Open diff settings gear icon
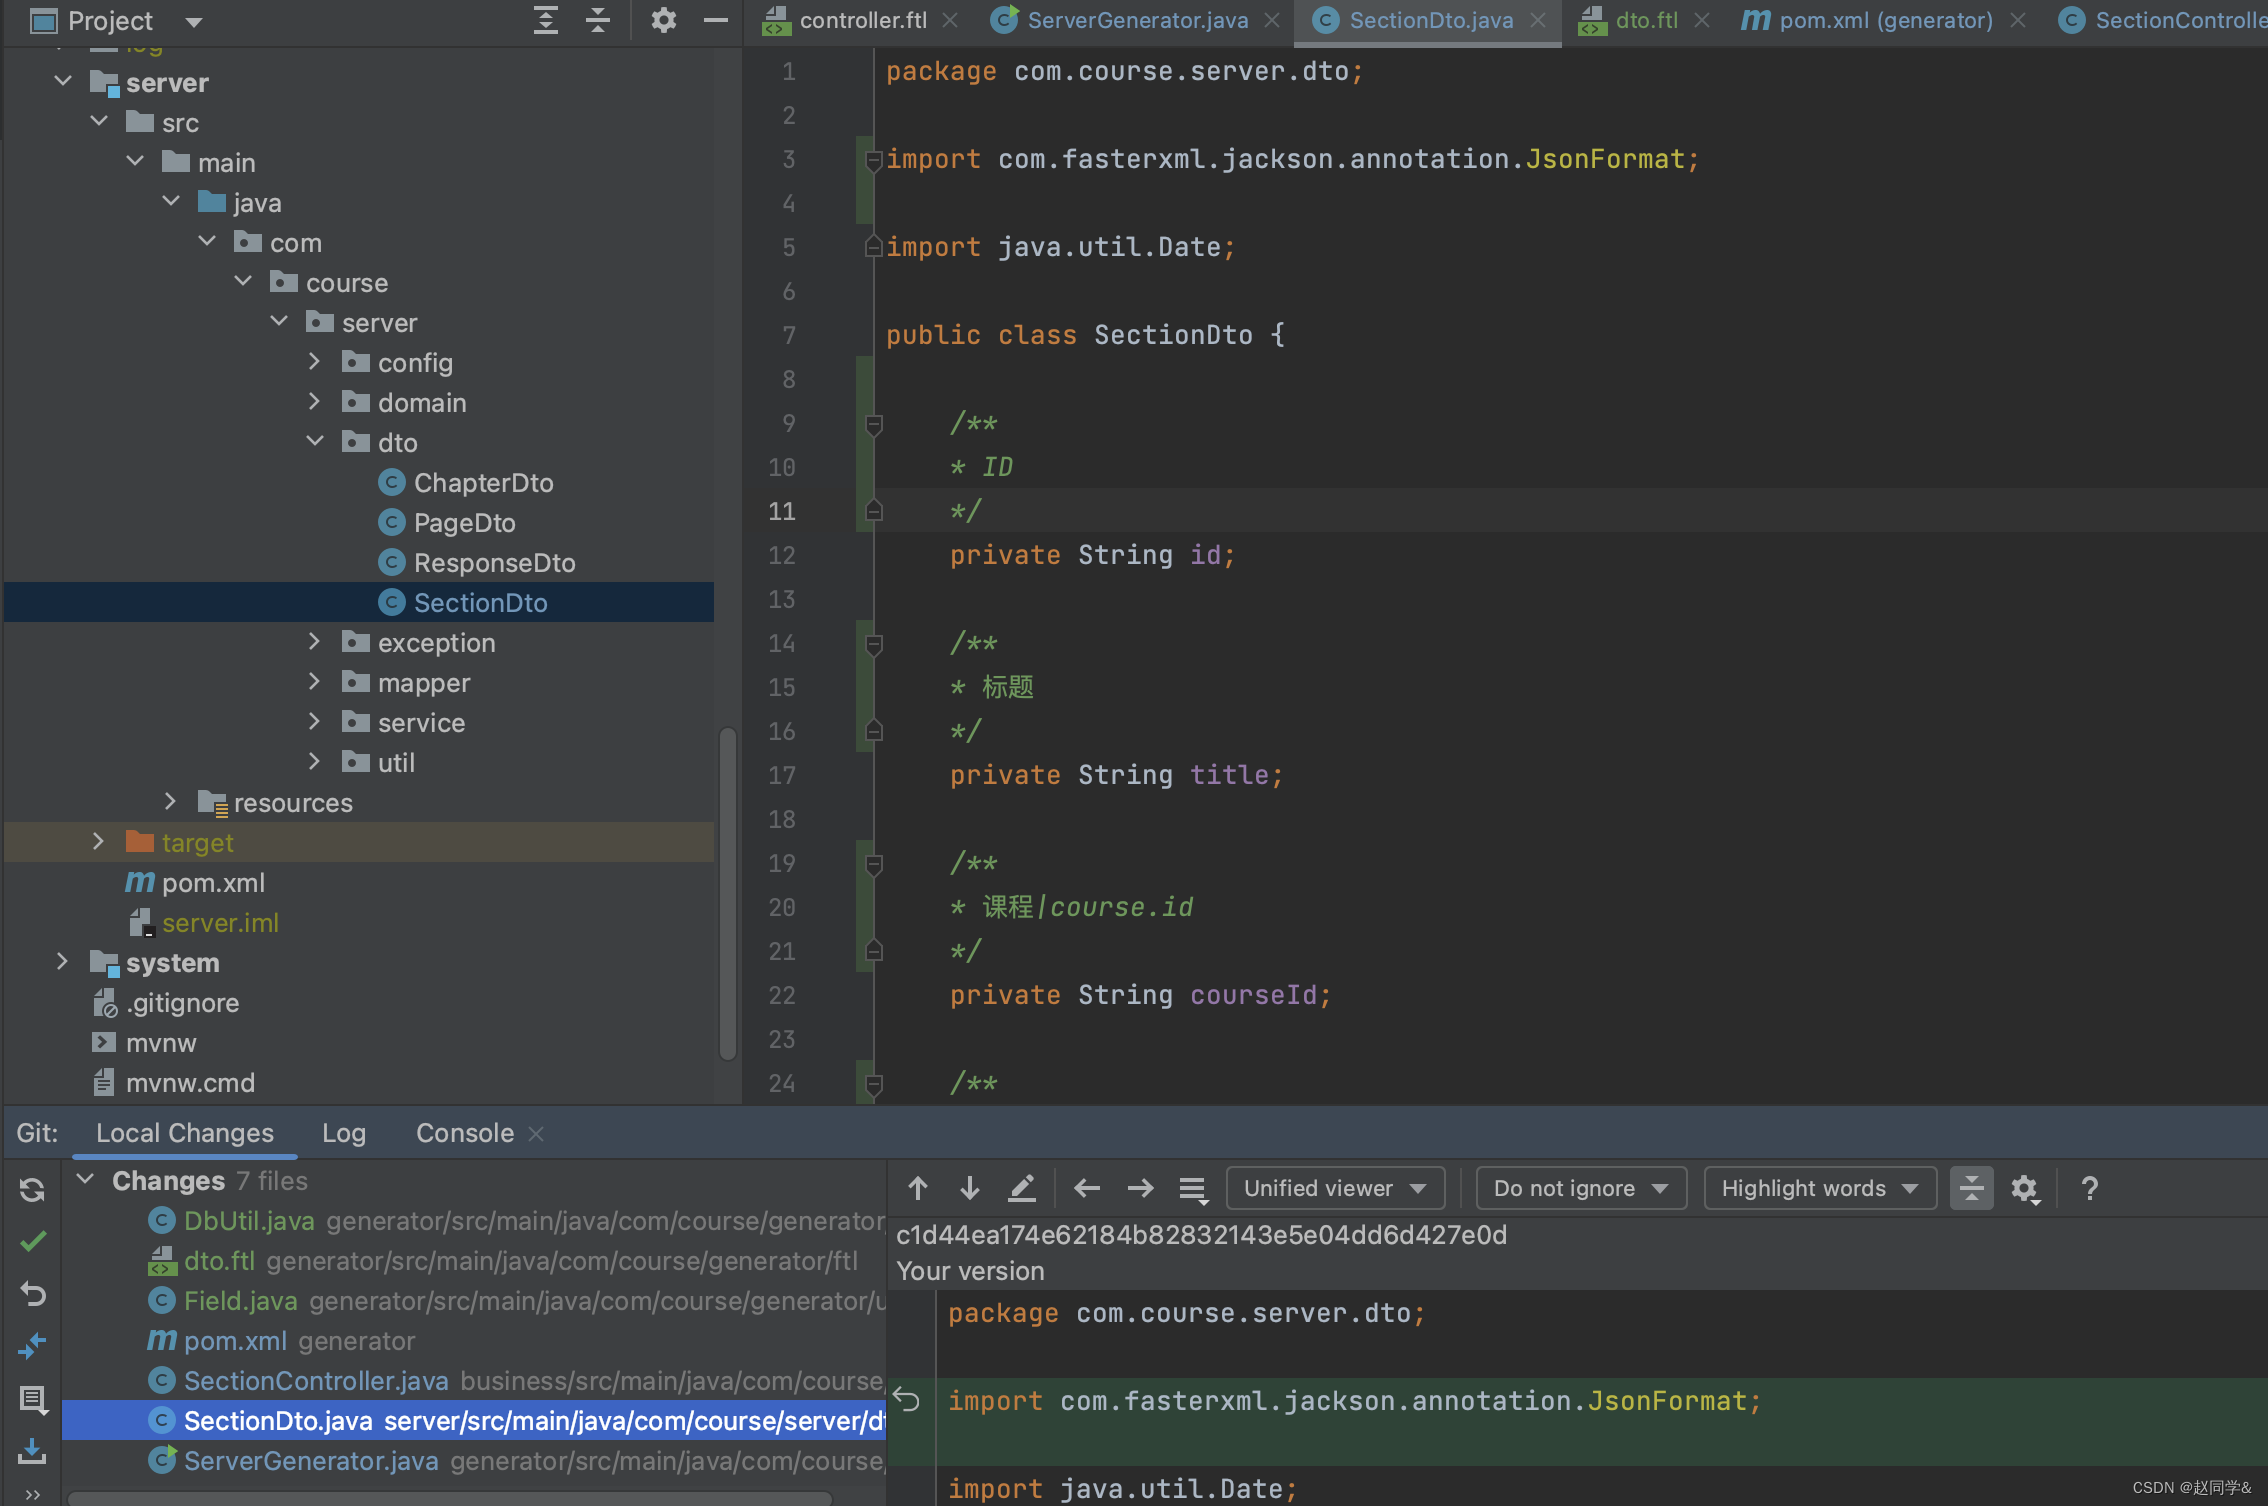 click(x=2024, y=1188)
